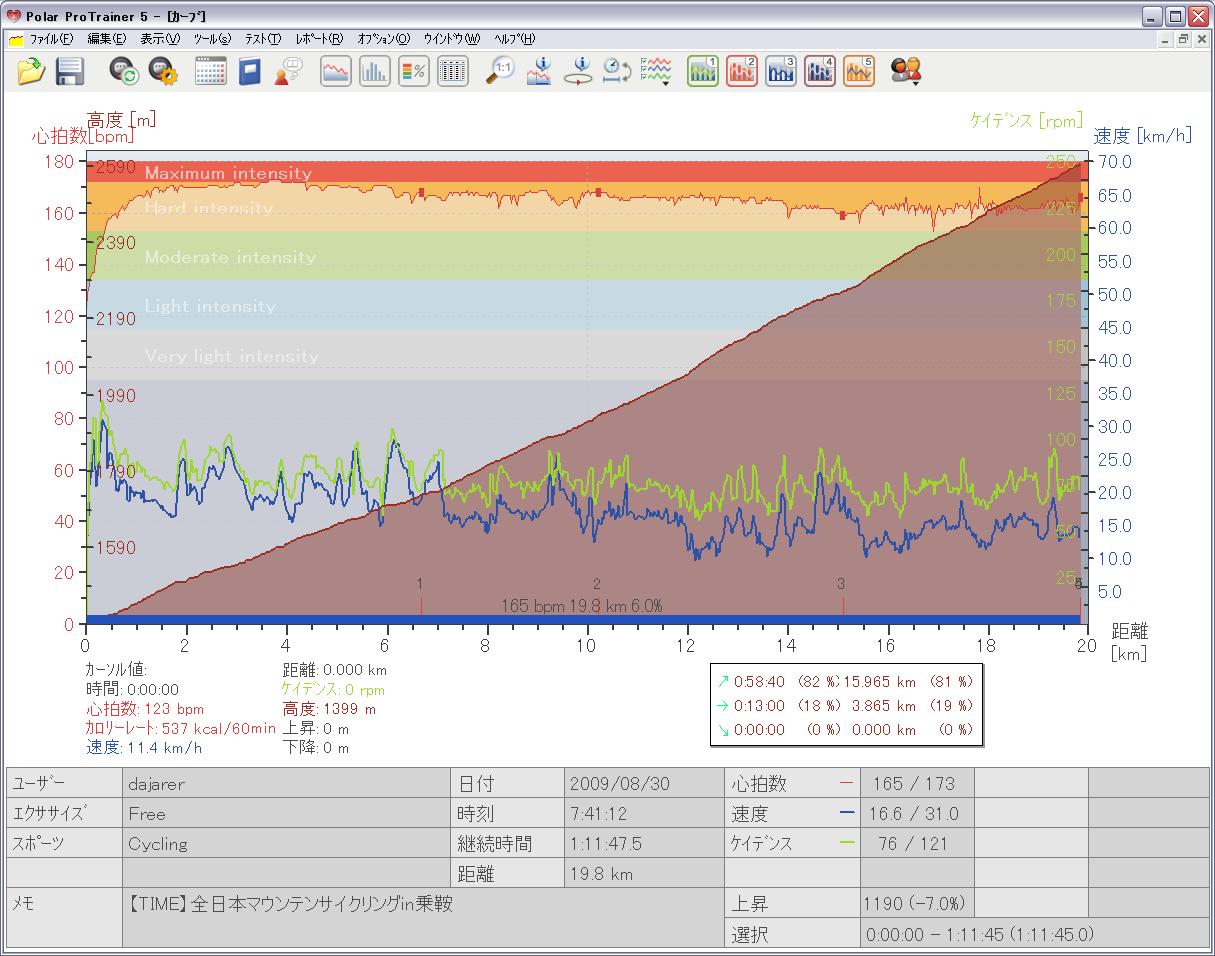Open the blue training diary book icon
1215x956 pixels.
pyautogui.click(x=249, y=71)
